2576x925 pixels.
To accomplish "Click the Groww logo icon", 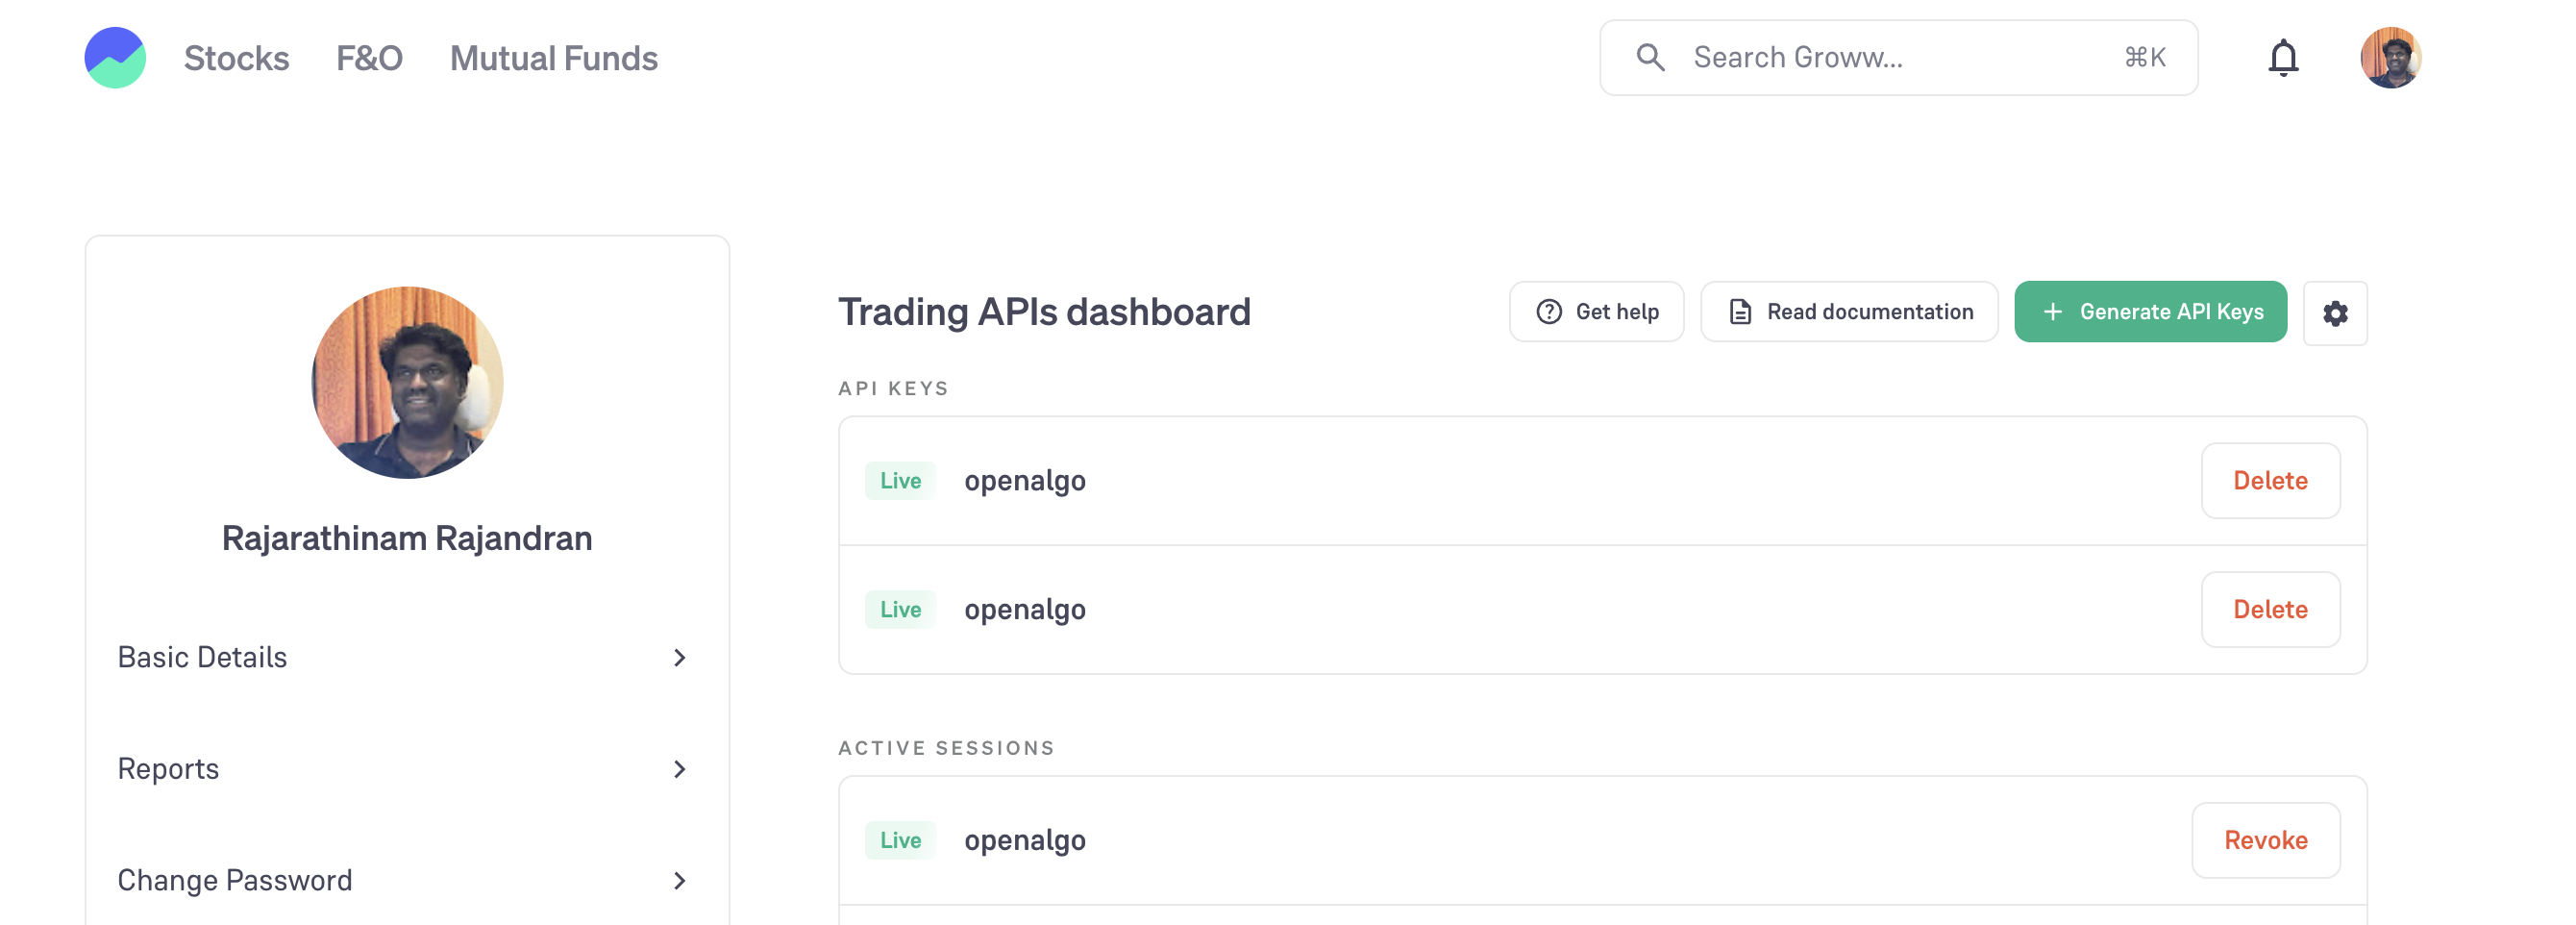I will click(115, 58).
